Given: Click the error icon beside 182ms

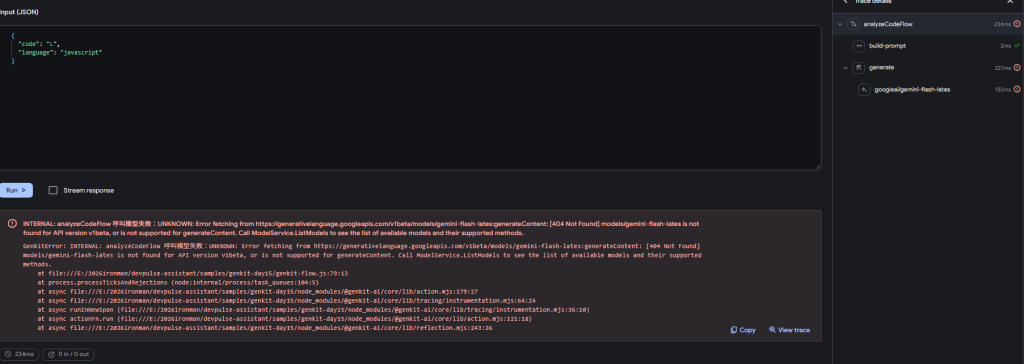Looking at the screenshot, I should click(1017, 90).
